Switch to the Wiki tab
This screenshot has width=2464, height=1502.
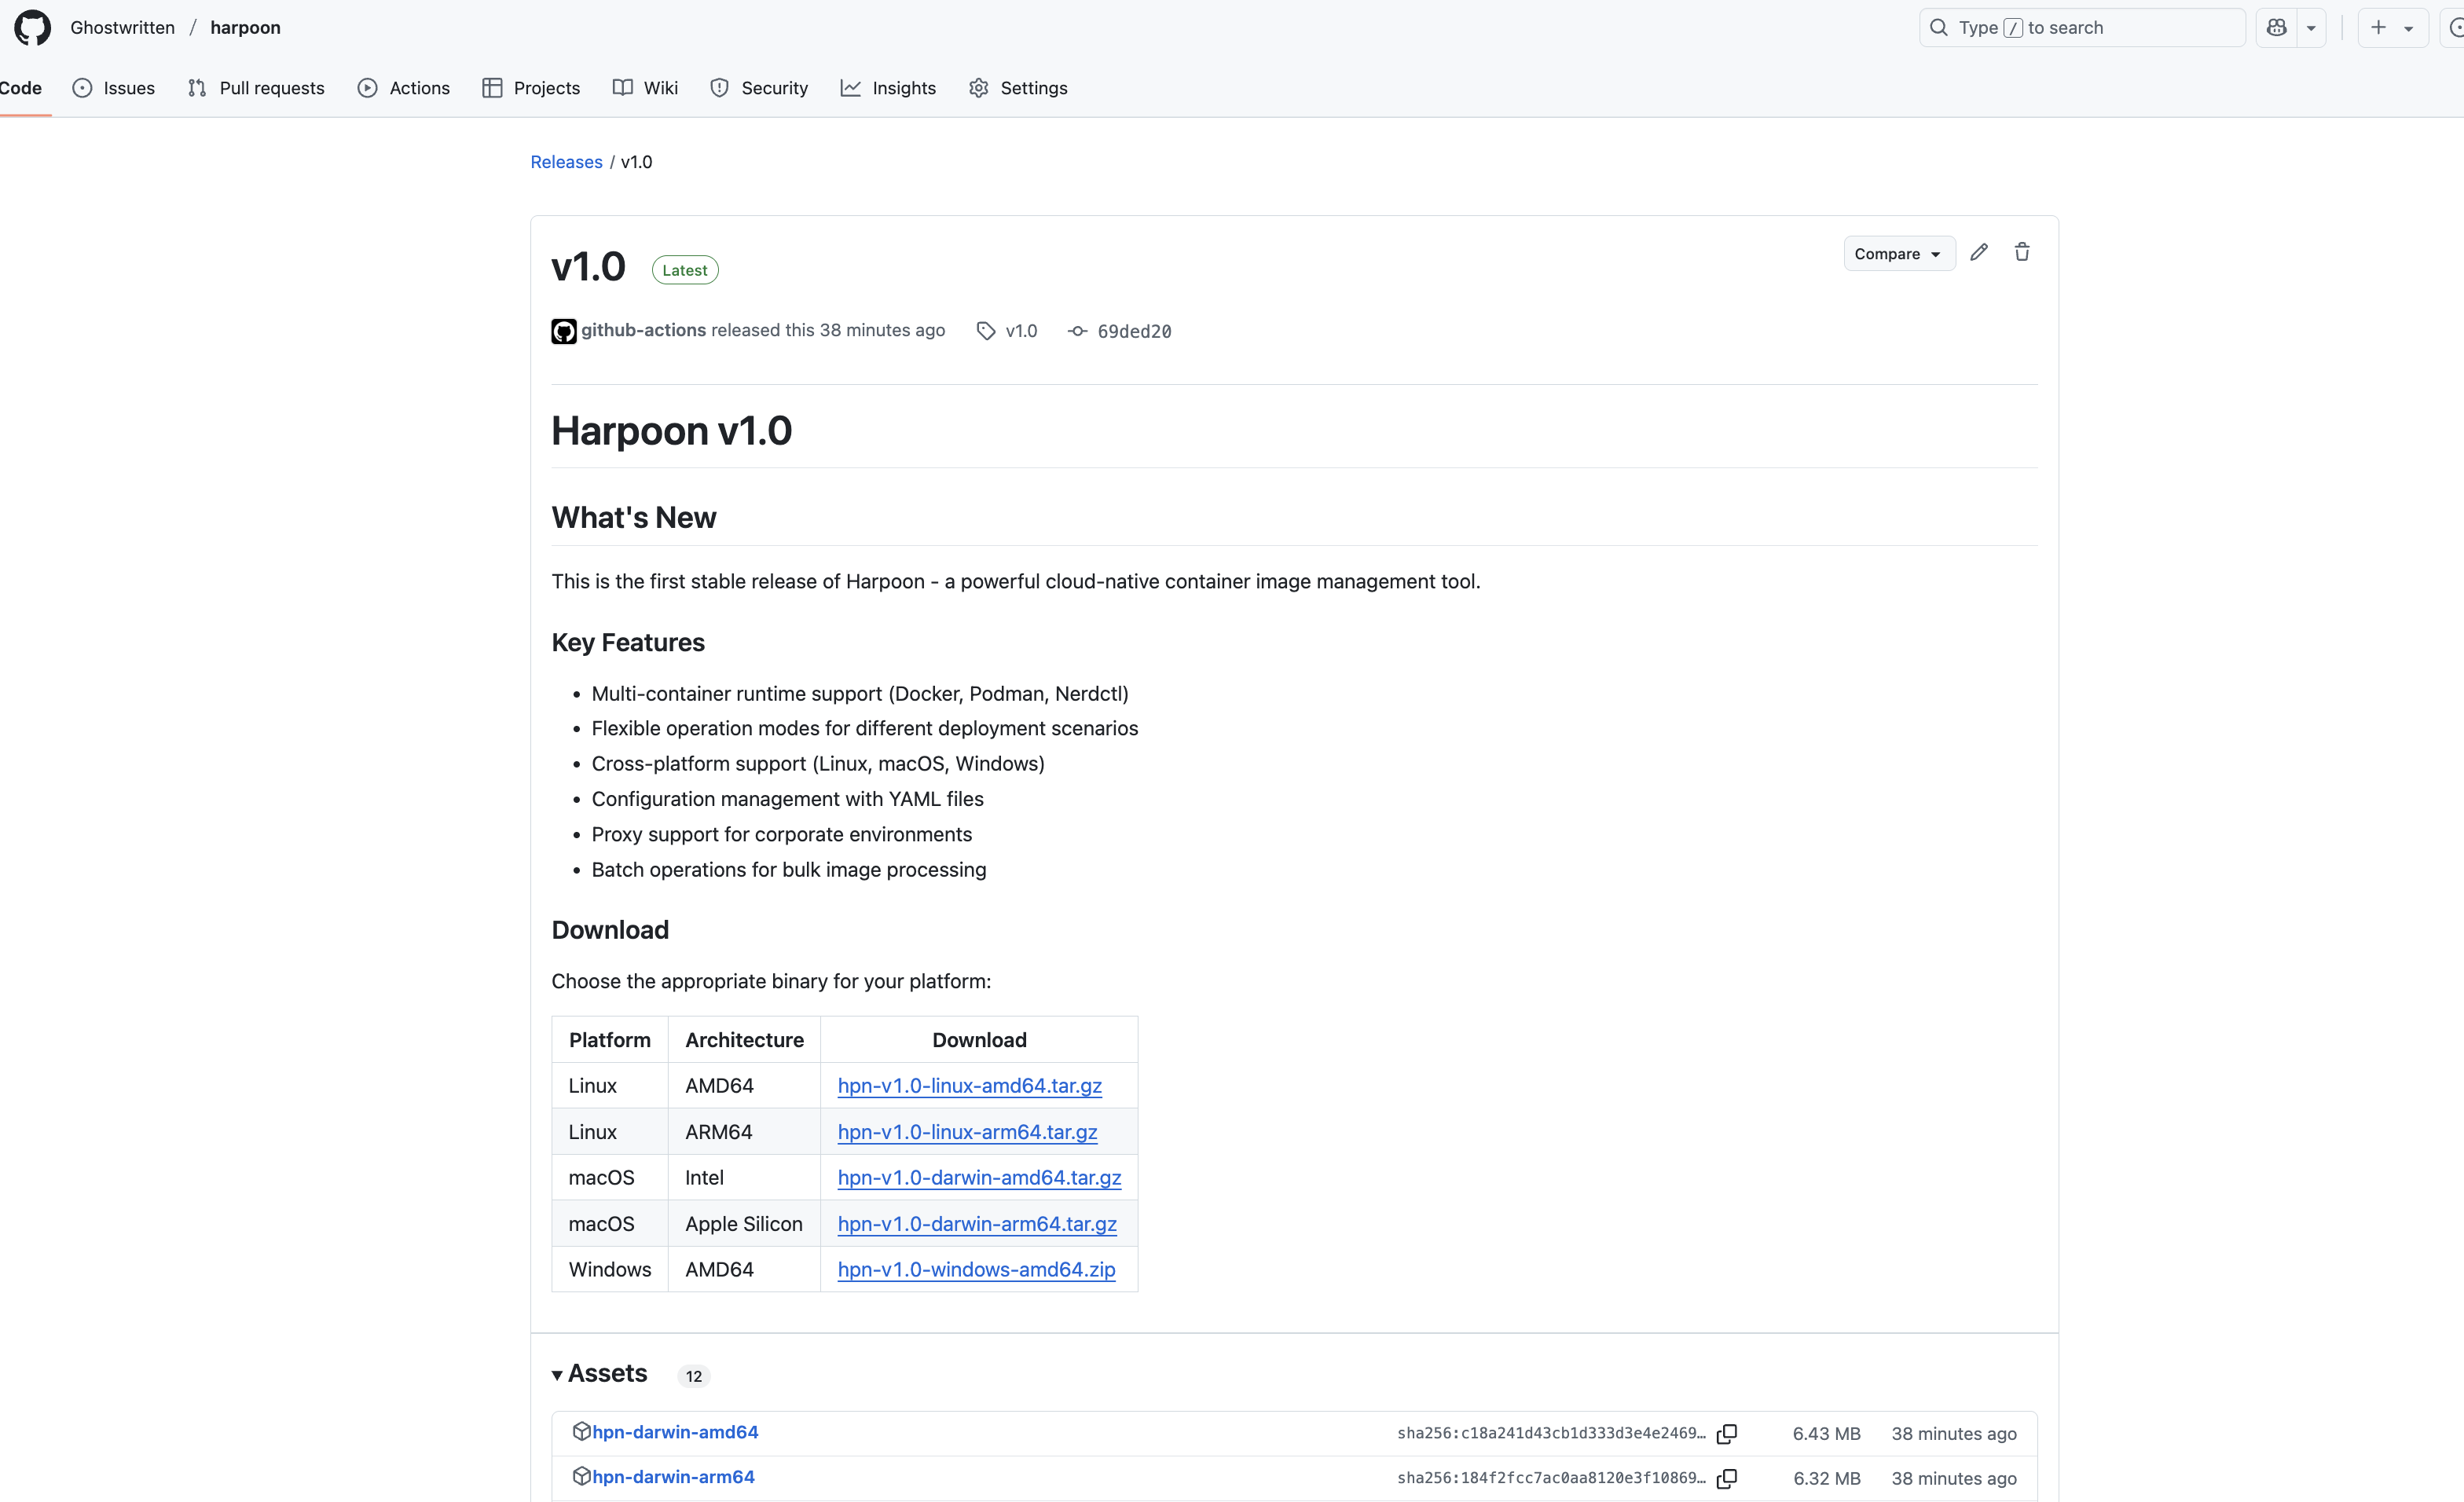point(645,88)
